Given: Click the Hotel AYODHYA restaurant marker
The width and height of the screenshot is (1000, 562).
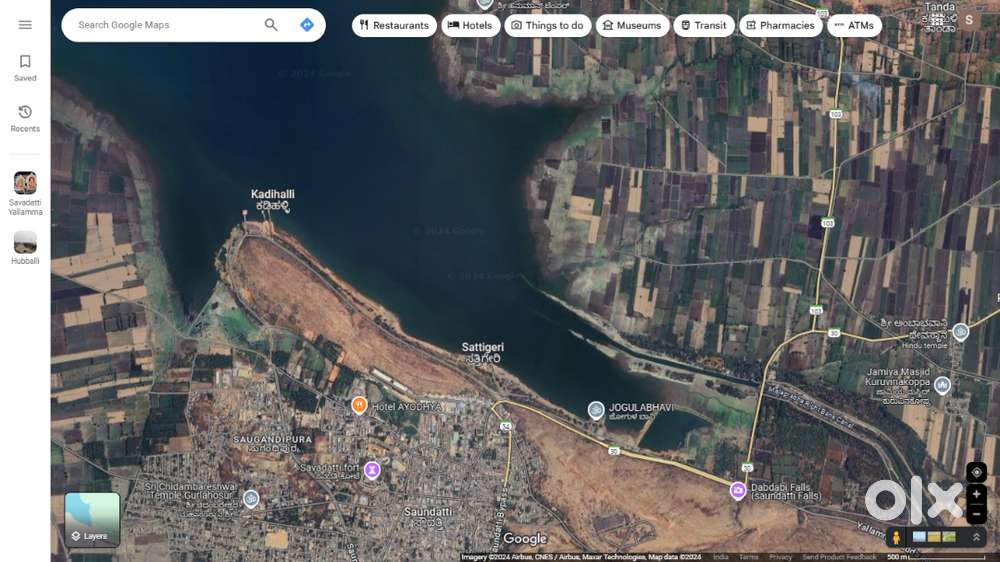Looking at the screenshot, I should [x=359, y=405].
